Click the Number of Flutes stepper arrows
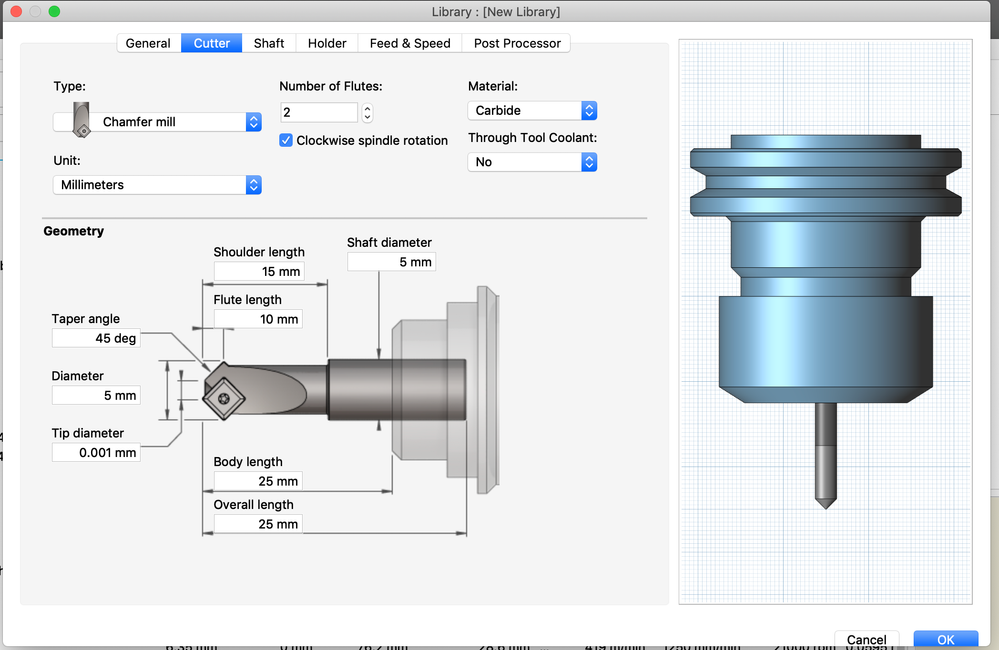The image size is (999, 650). click(367, 113)
